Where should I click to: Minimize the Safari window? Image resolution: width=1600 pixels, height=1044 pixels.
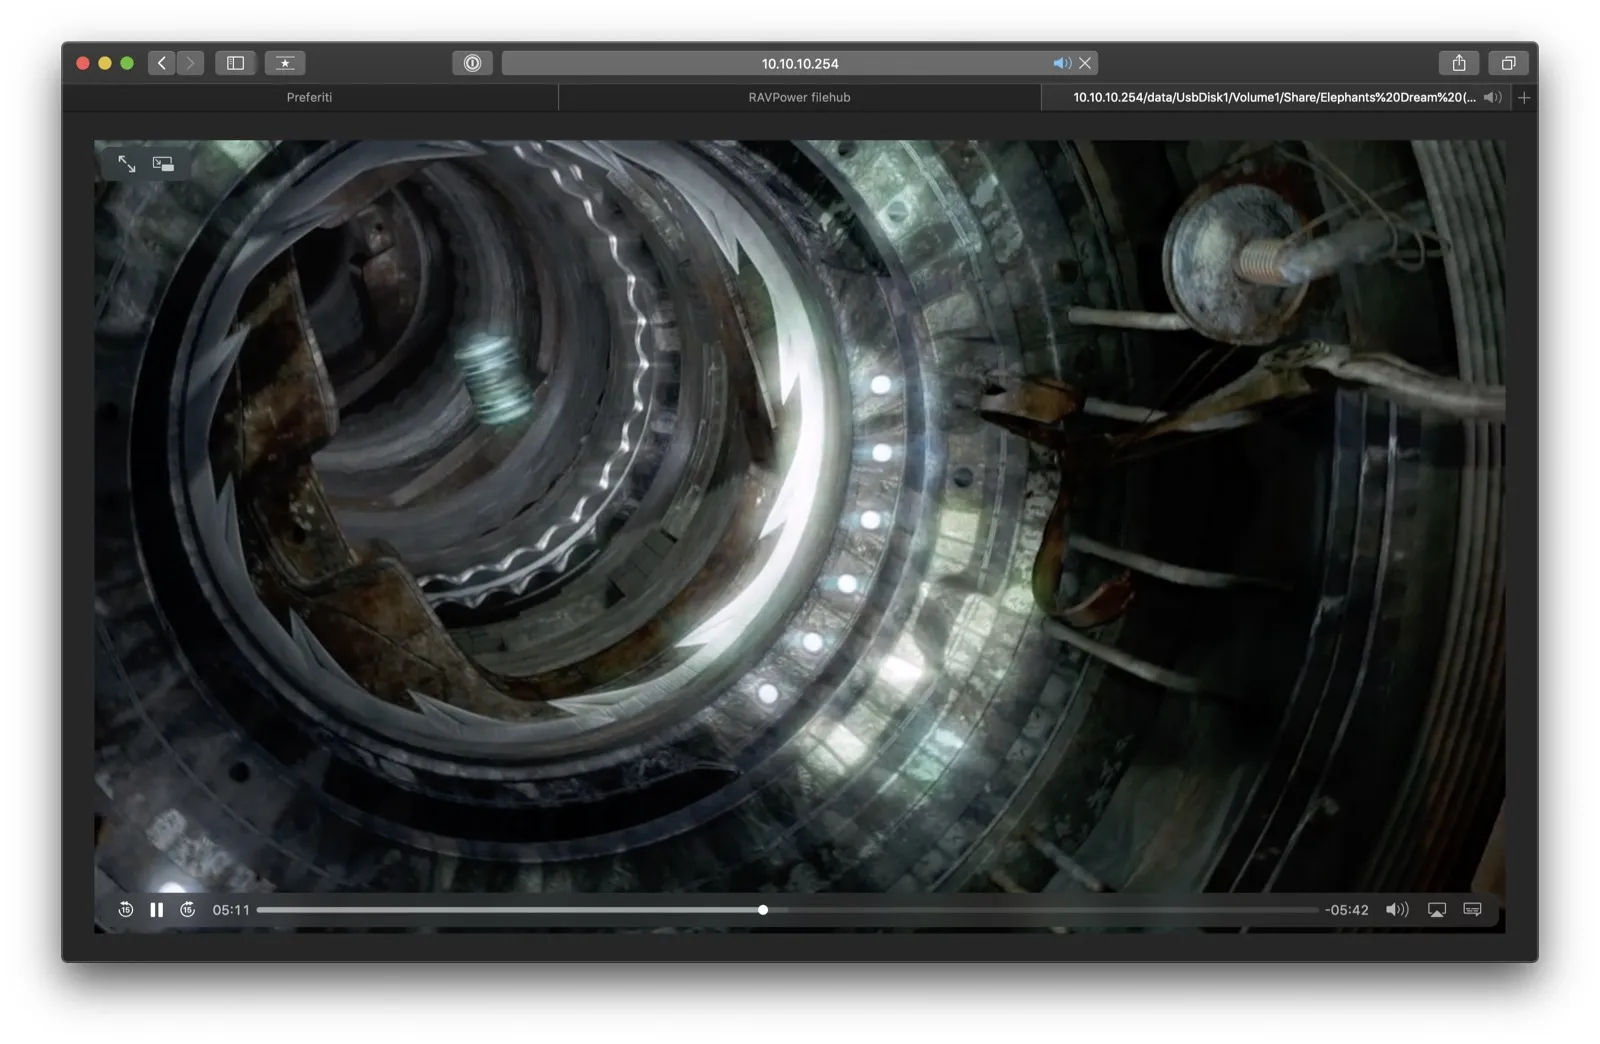[x=105, y=63]
